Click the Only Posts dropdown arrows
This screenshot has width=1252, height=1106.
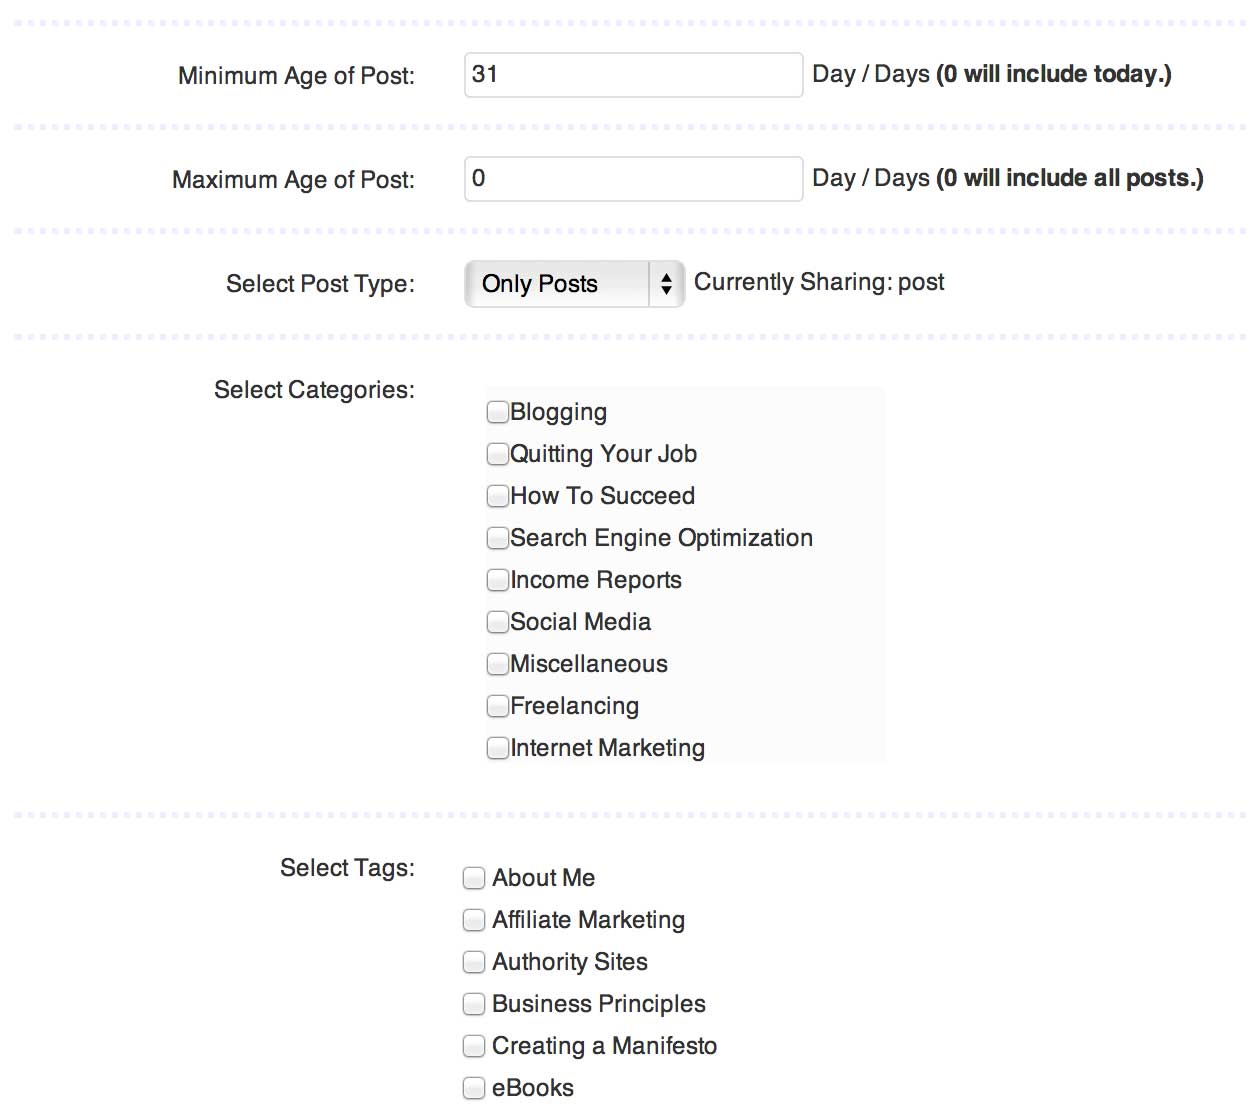[x=666, y=284]
